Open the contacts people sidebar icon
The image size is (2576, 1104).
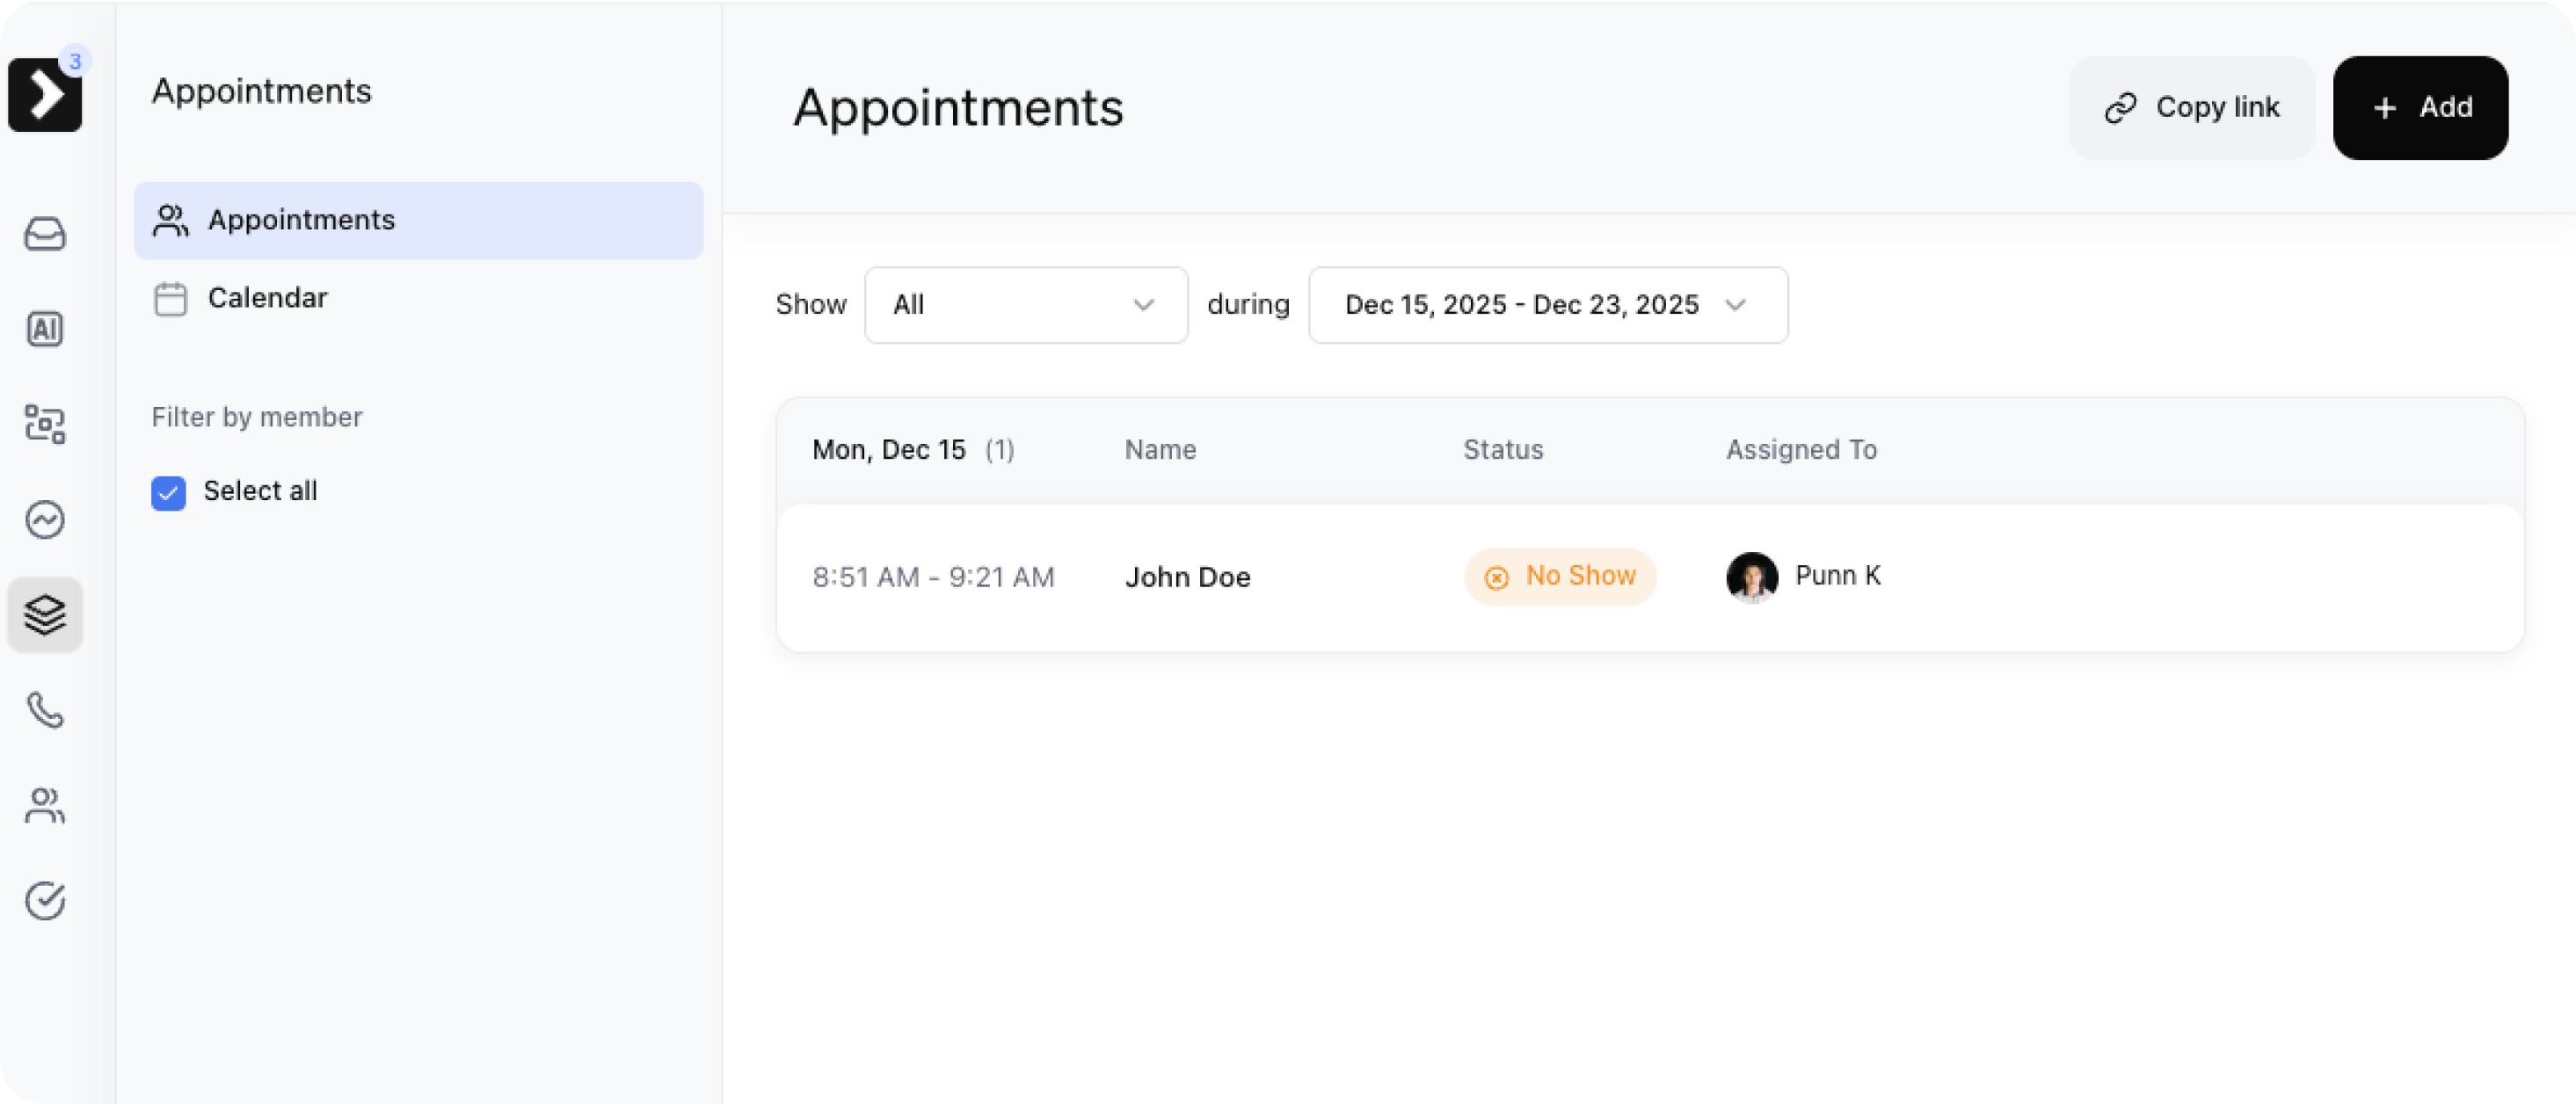coord(45,805)
